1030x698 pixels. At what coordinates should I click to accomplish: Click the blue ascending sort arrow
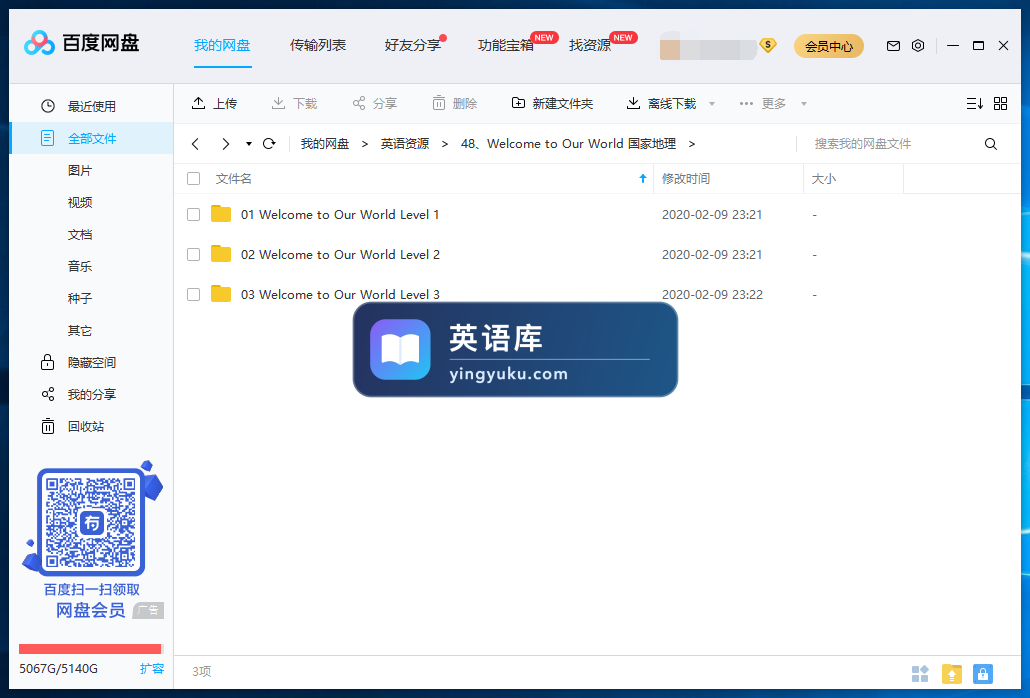coord(643,179)
